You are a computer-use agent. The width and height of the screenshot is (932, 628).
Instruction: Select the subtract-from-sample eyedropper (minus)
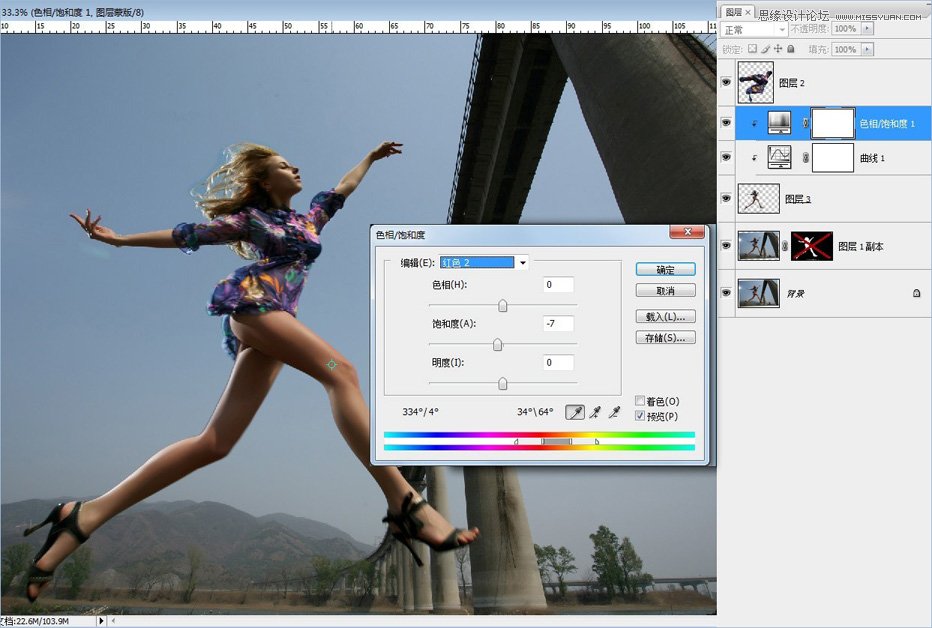pos(615,412)
